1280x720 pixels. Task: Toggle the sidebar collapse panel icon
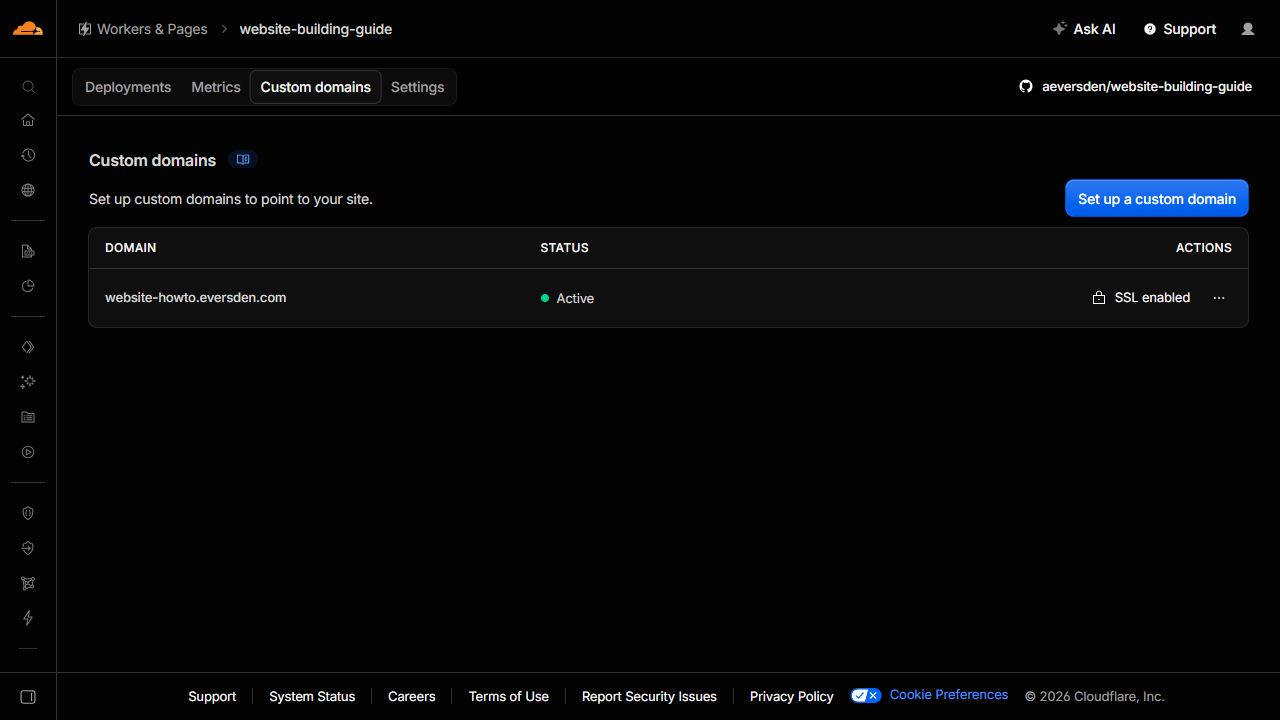tap(28, 697)
